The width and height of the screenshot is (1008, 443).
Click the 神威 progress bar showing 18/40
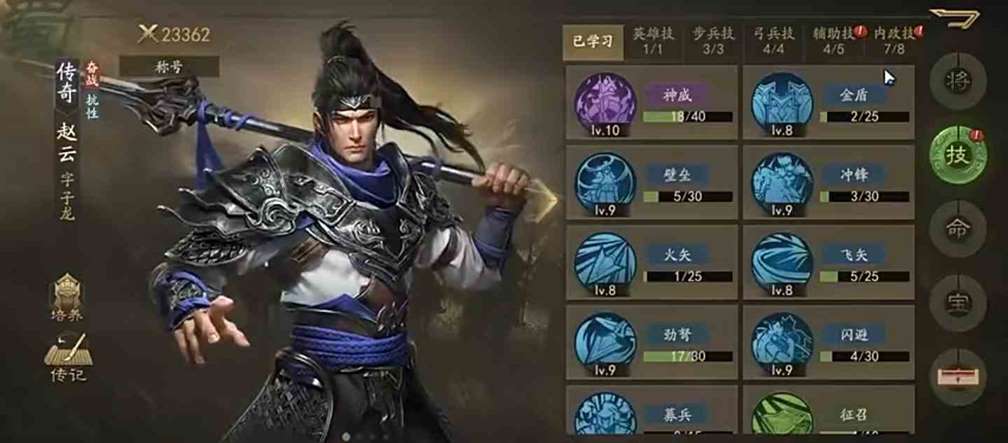click(687, 117)
